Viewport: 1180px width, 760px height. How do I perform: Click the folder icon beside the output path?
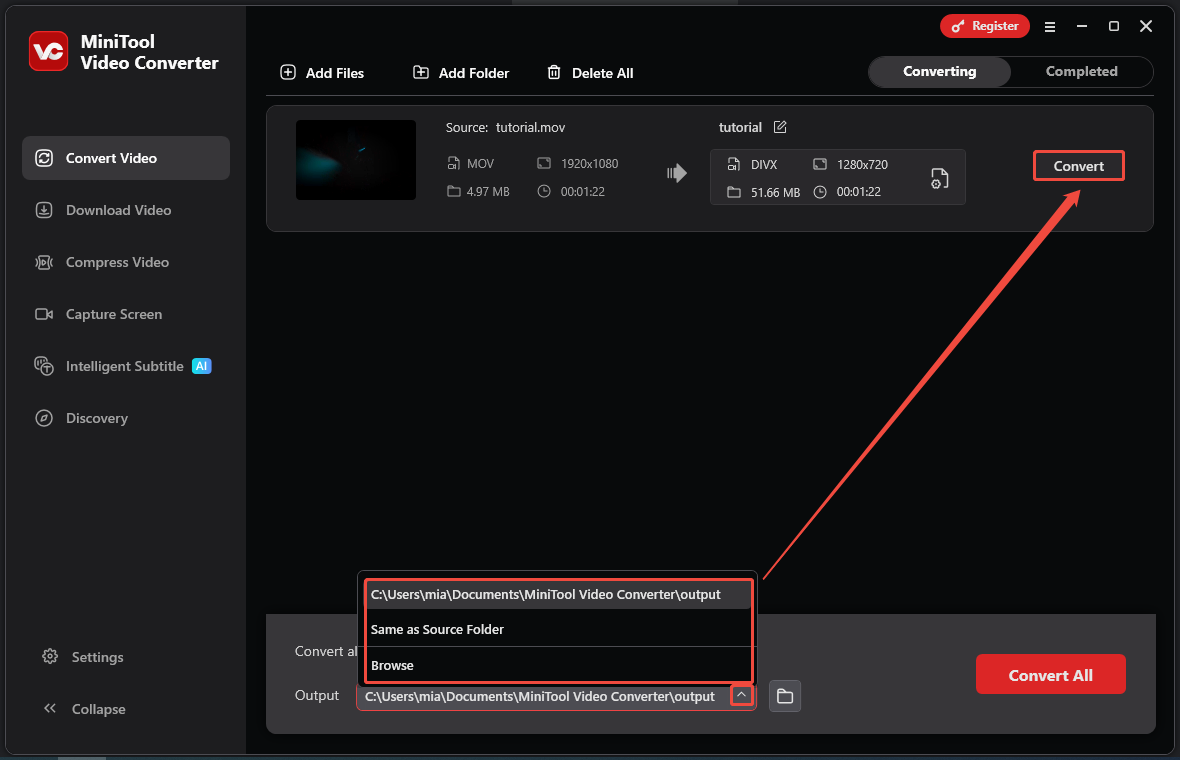(784, 696)
